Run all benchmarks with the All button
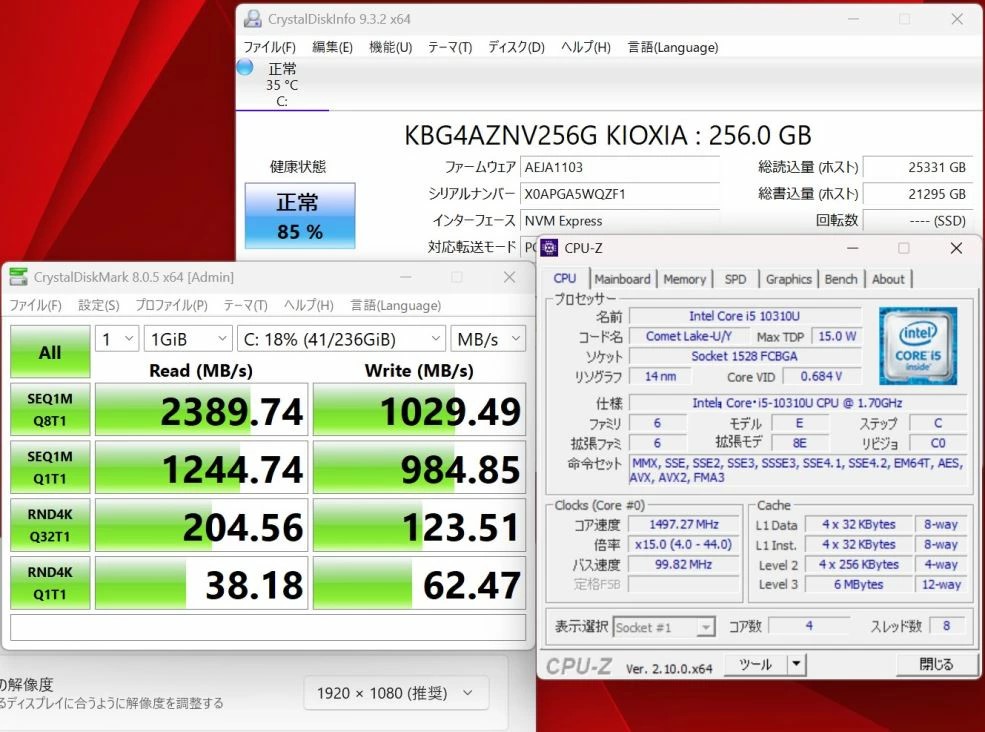The height and width of the screenshot is (732, 985). 50,352
